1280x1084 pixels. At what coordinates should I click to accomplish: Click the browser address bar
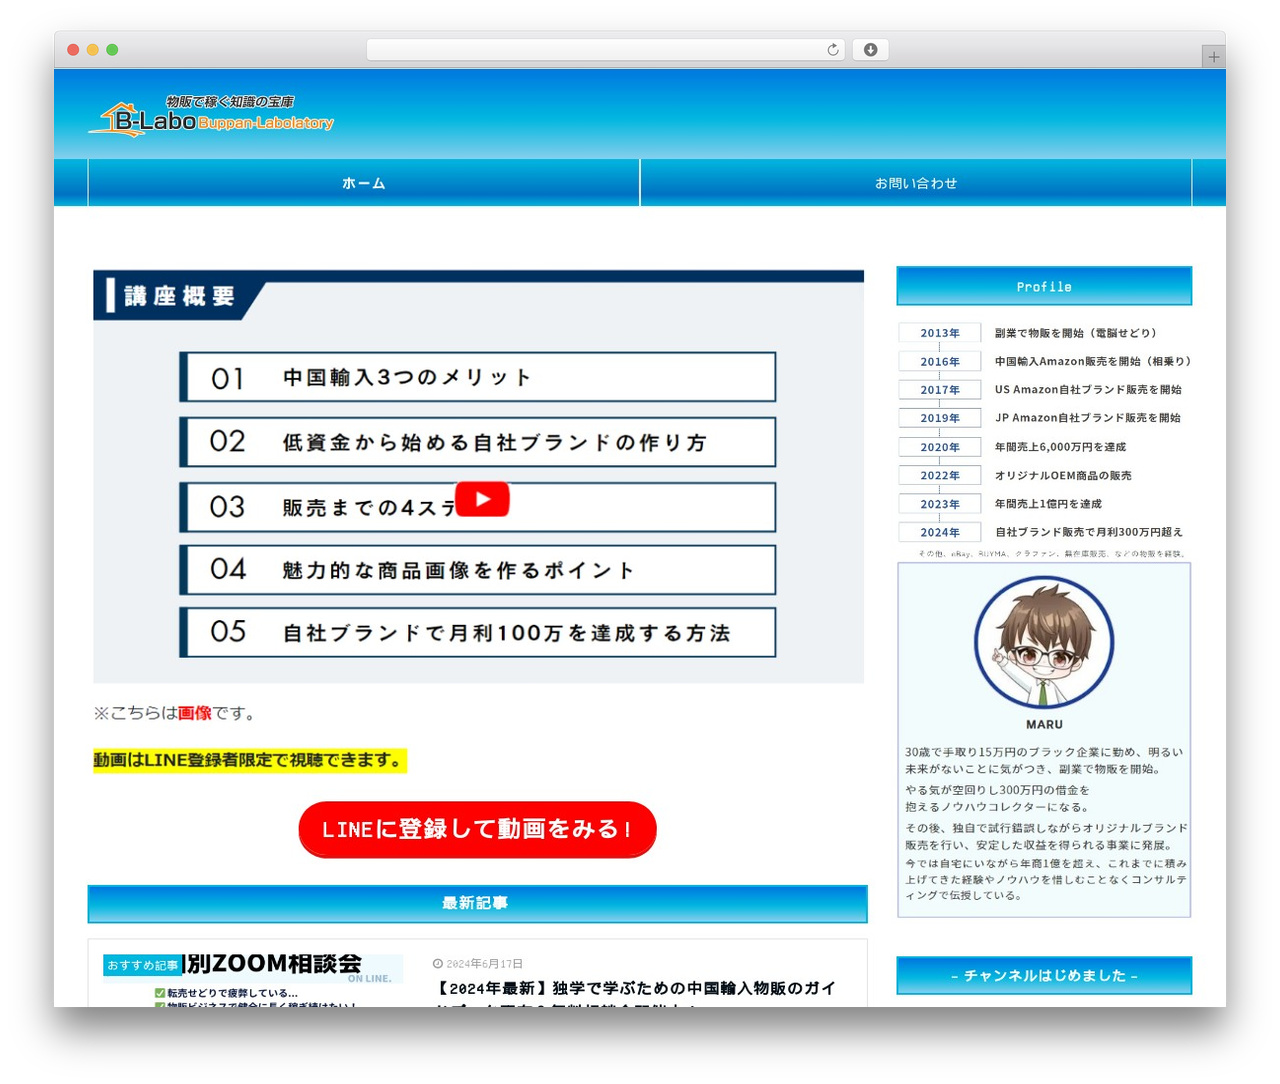606,50
